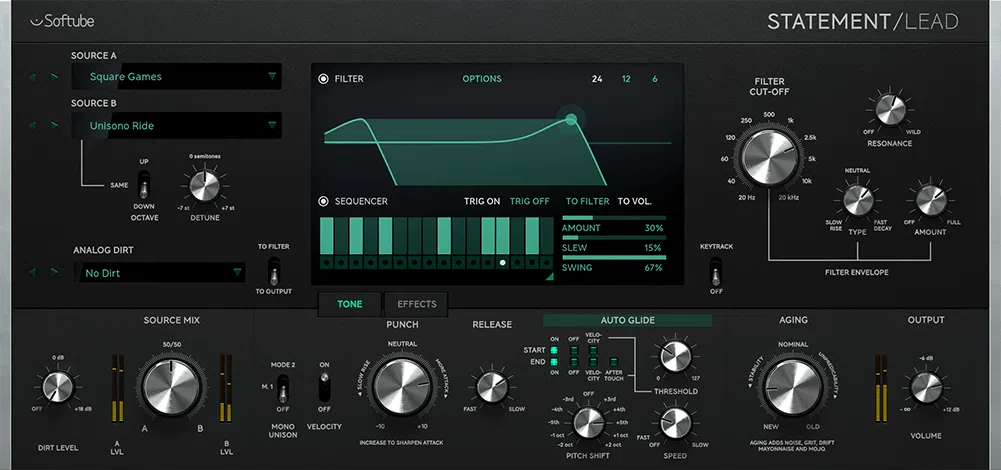Click next preset arrow for Analog Dirt
1001x470 pixels.
(x=54, y=272)
